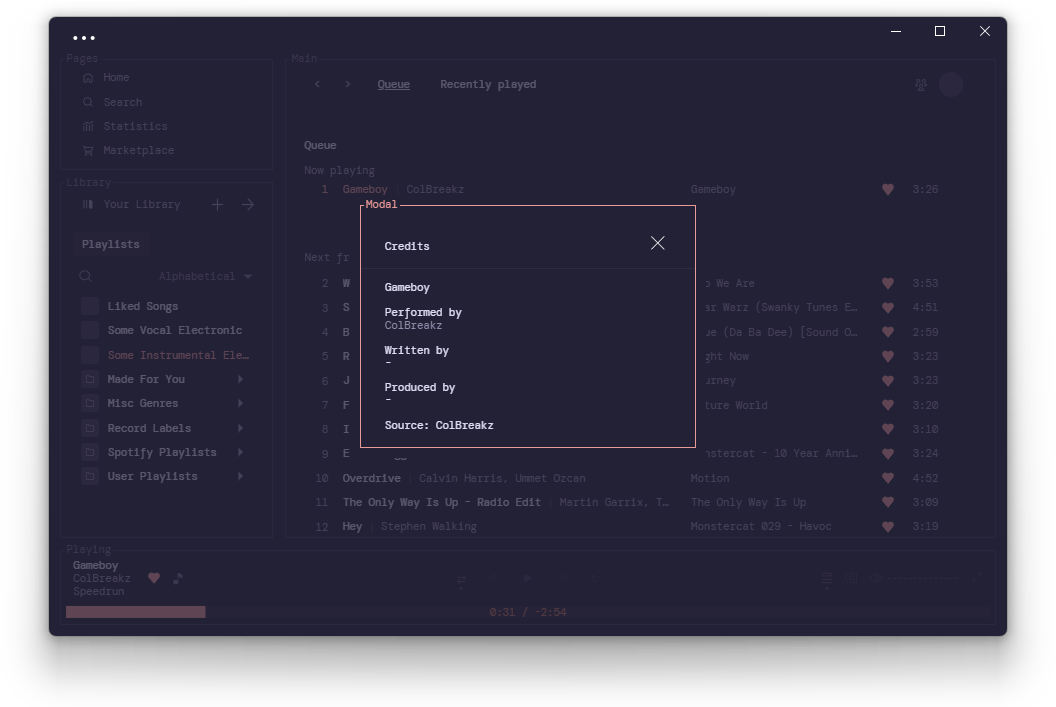Viewport: 1056px width, 707px height.
Task: Click the lyrics note icon in Playing bar
Action: click(178, 578)
